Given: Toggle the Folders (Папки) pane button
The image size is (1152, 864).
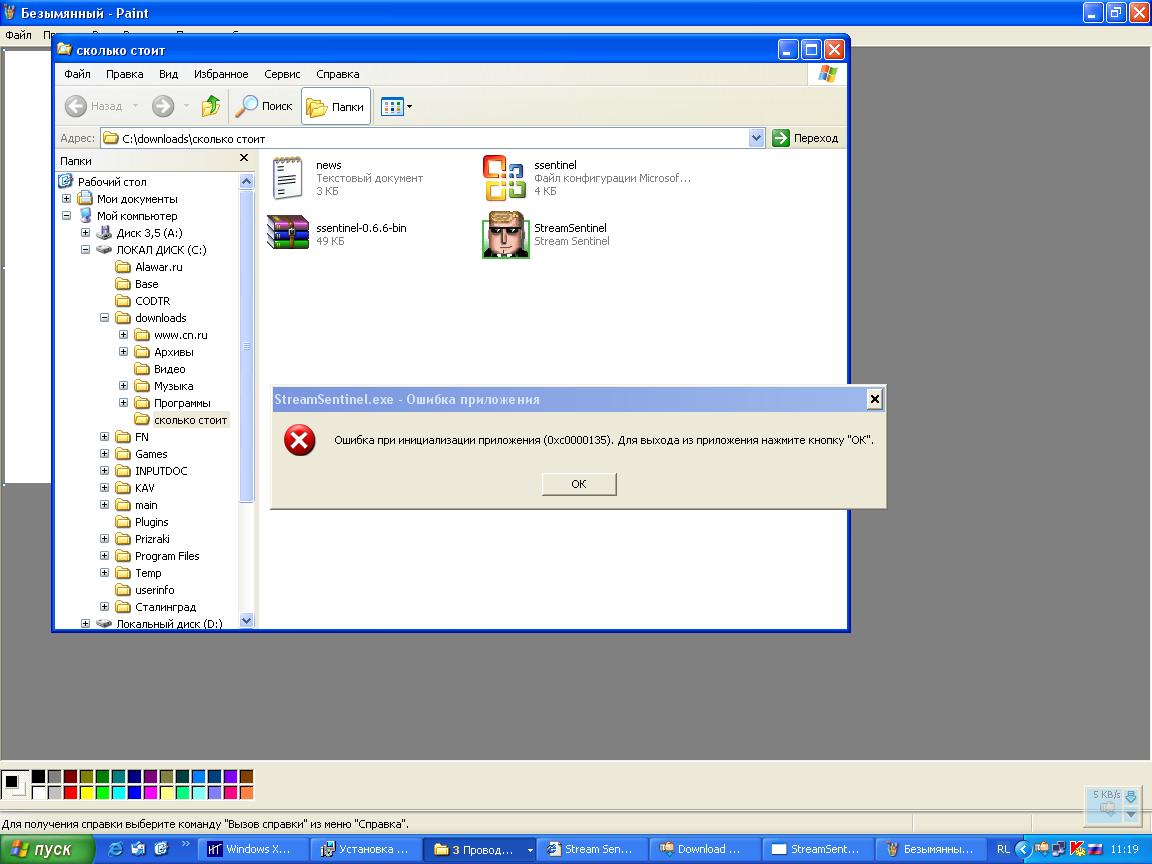Looking at the screenshot, I should click(336, 107).
